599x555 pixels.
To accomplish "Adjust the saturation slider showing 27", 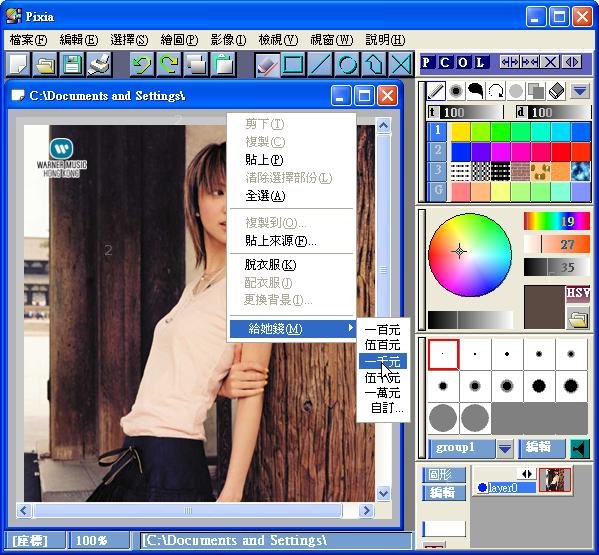I will coord(557,244).
